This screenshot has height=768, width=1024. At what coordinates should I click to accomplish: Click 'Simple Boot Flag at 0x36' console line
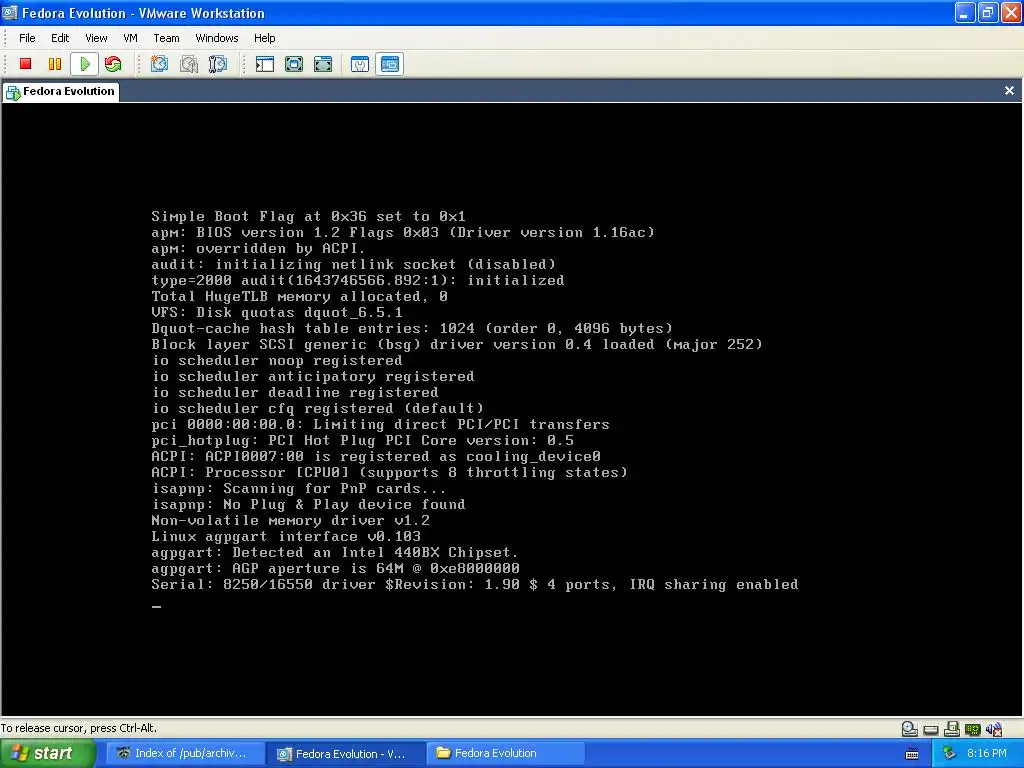pyautogui.click(x=308, y=216)
